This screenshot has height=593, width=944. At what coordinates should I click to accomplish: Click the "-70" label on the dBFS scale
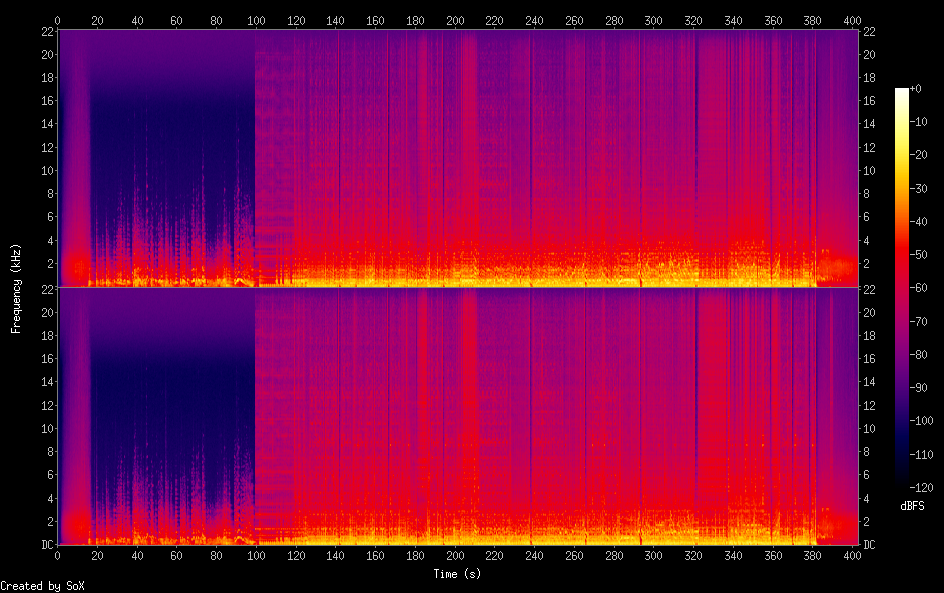pos(918,321)
